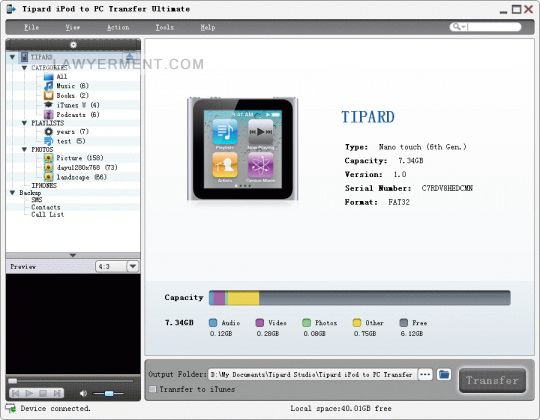Viewport: 540px width, 420px height.
Task: Click the preview seek bar handle
Action: 12,381
